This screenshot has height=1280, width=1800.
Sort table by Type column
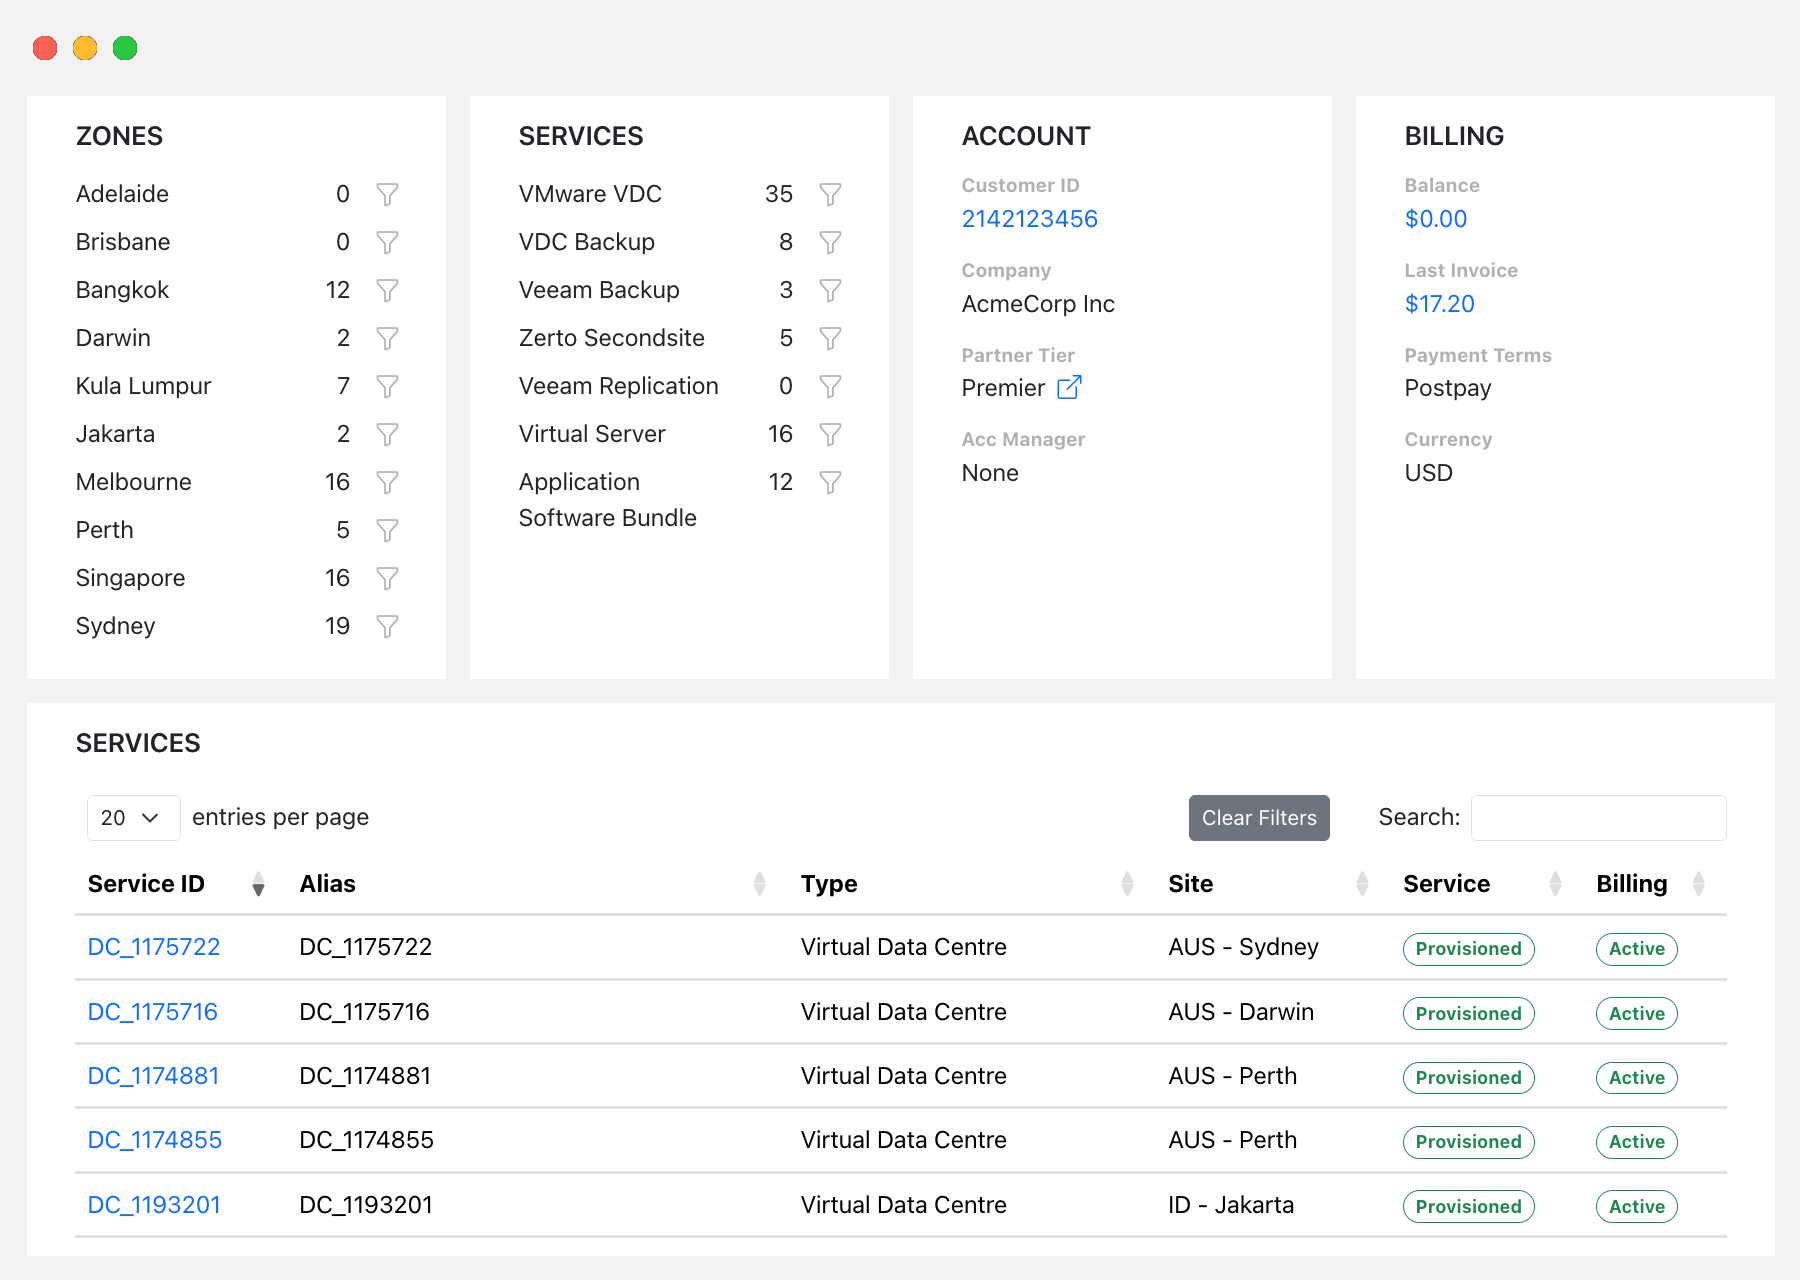[1127, 884]
